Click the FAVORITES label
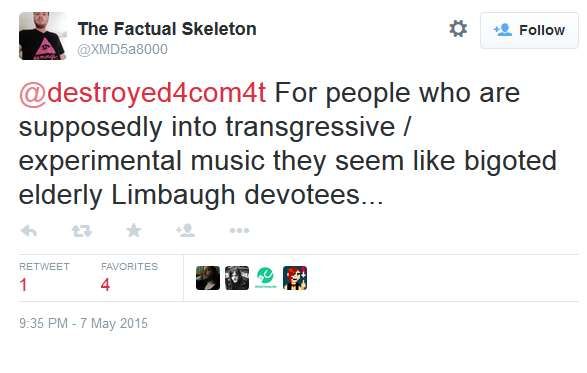This screenshot has height=373, width=587. point(130,267)
